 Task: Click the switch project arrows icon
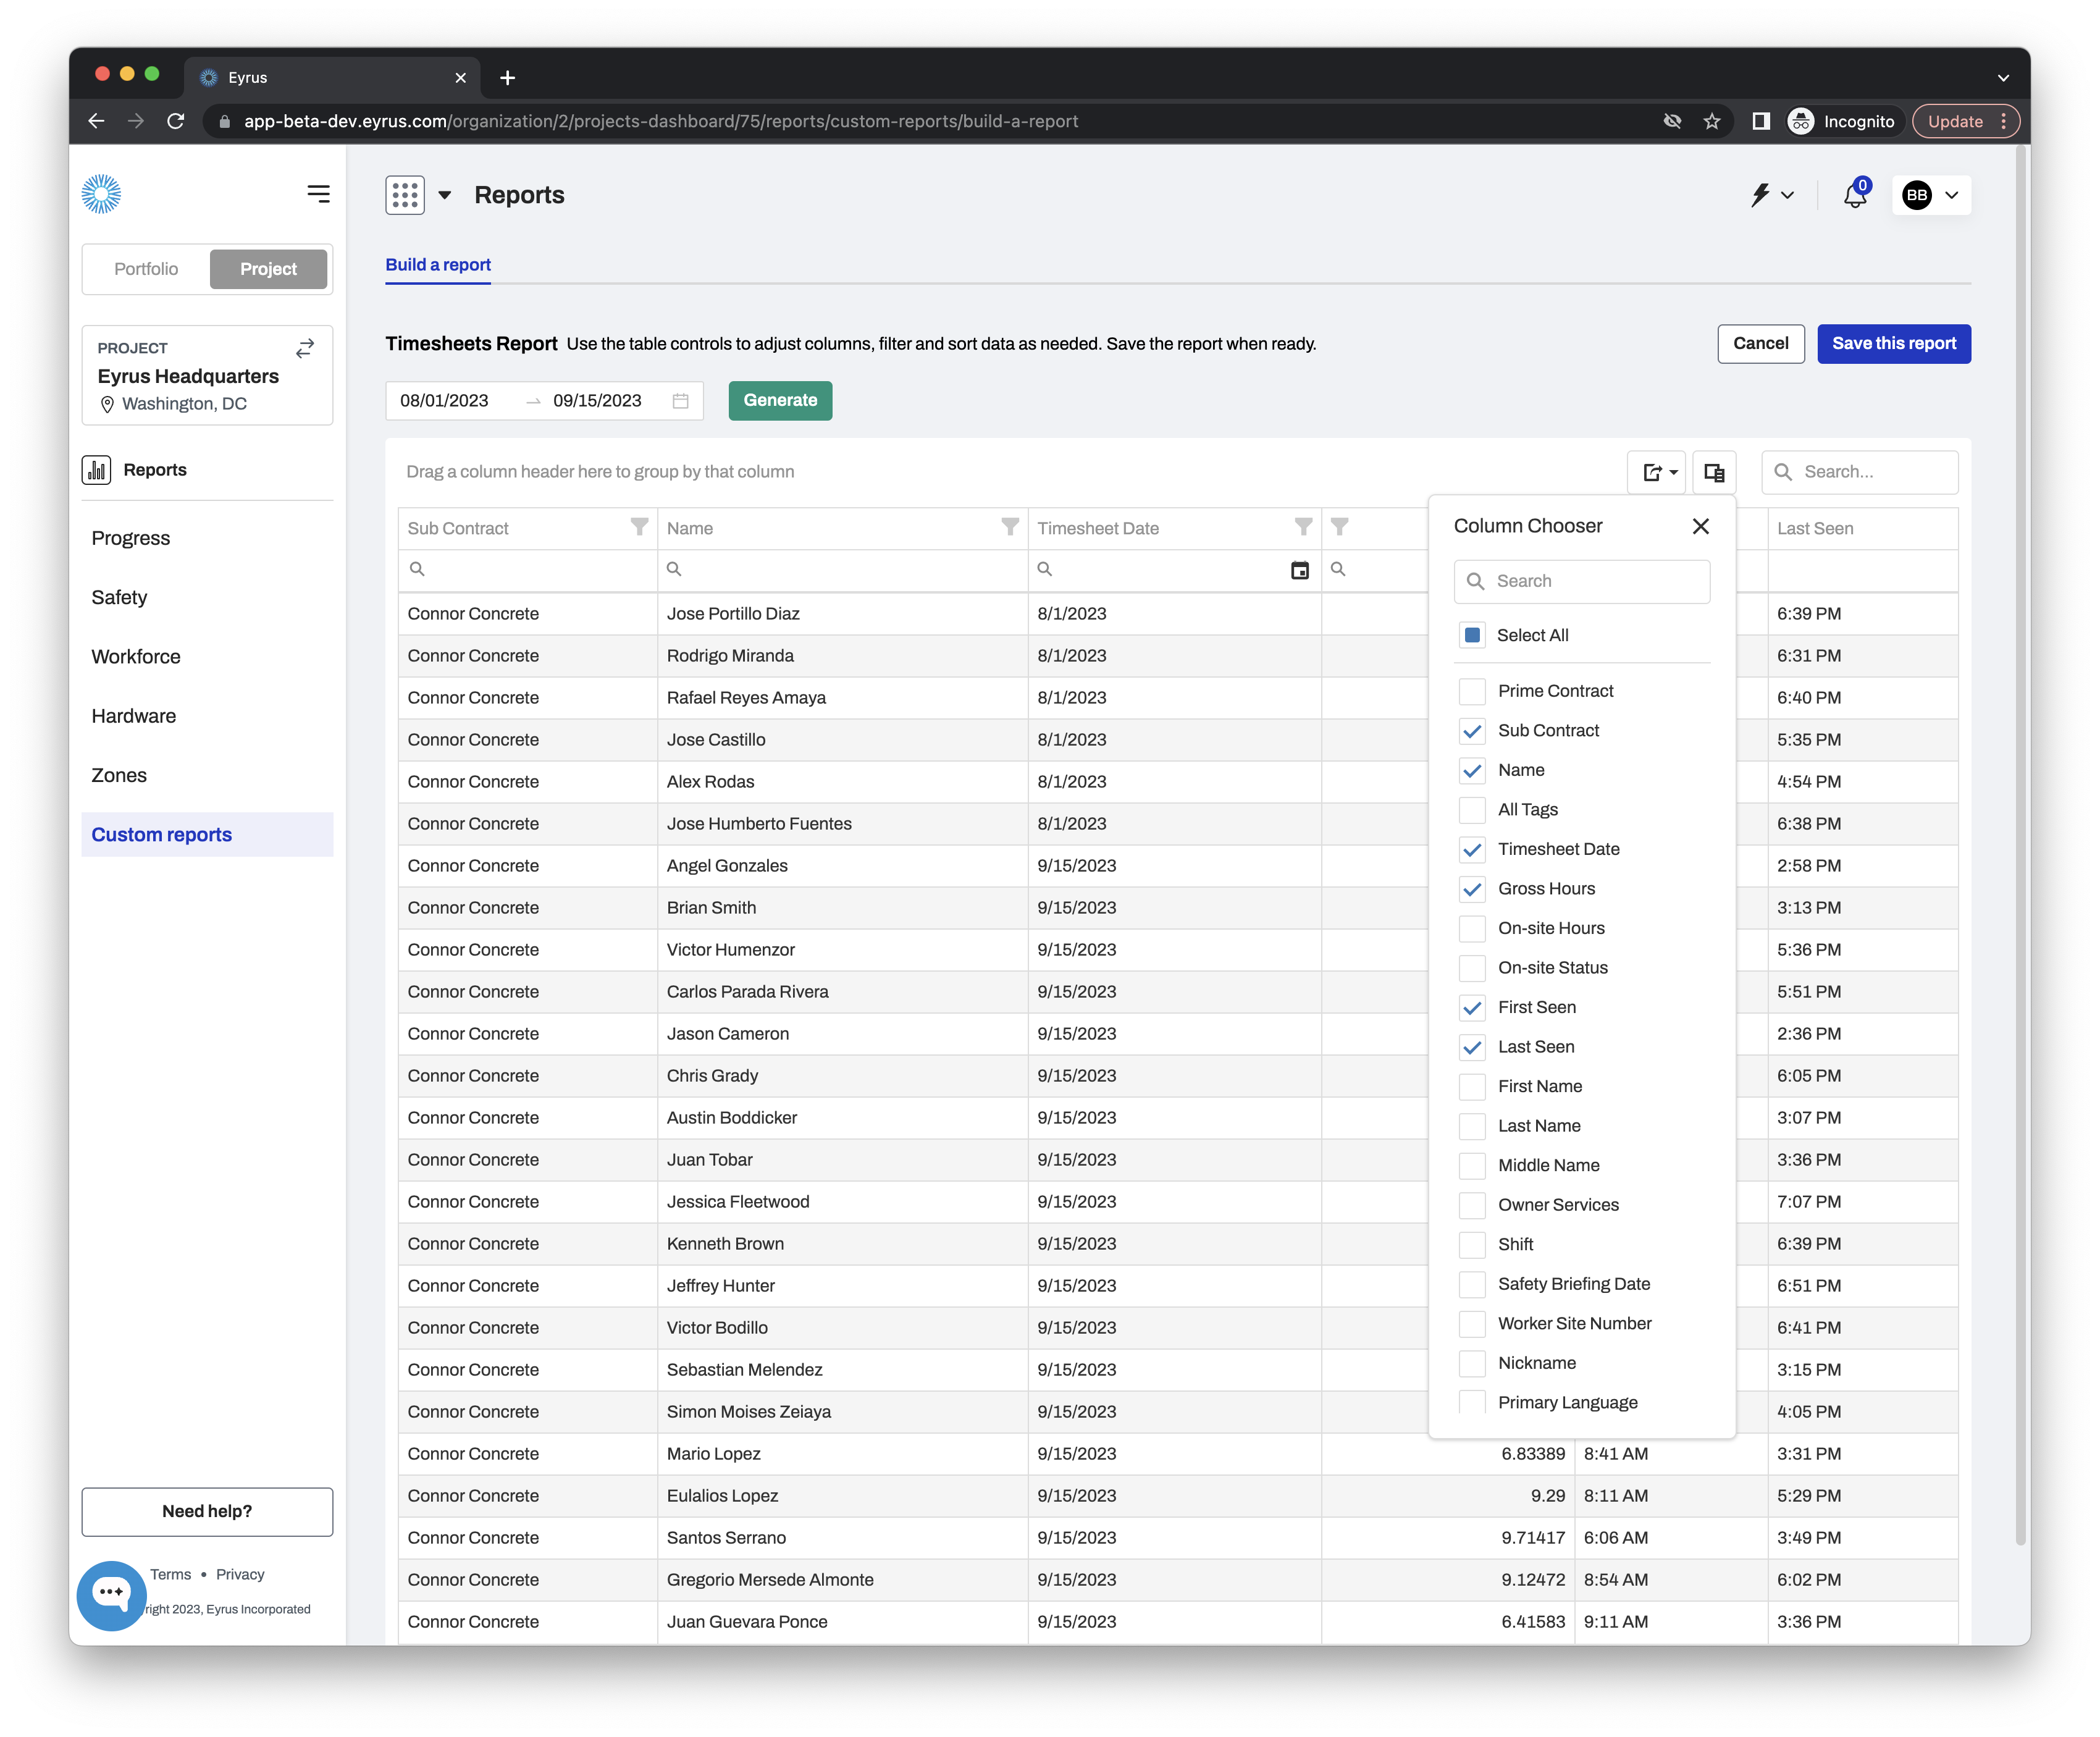tap(305, 348)
